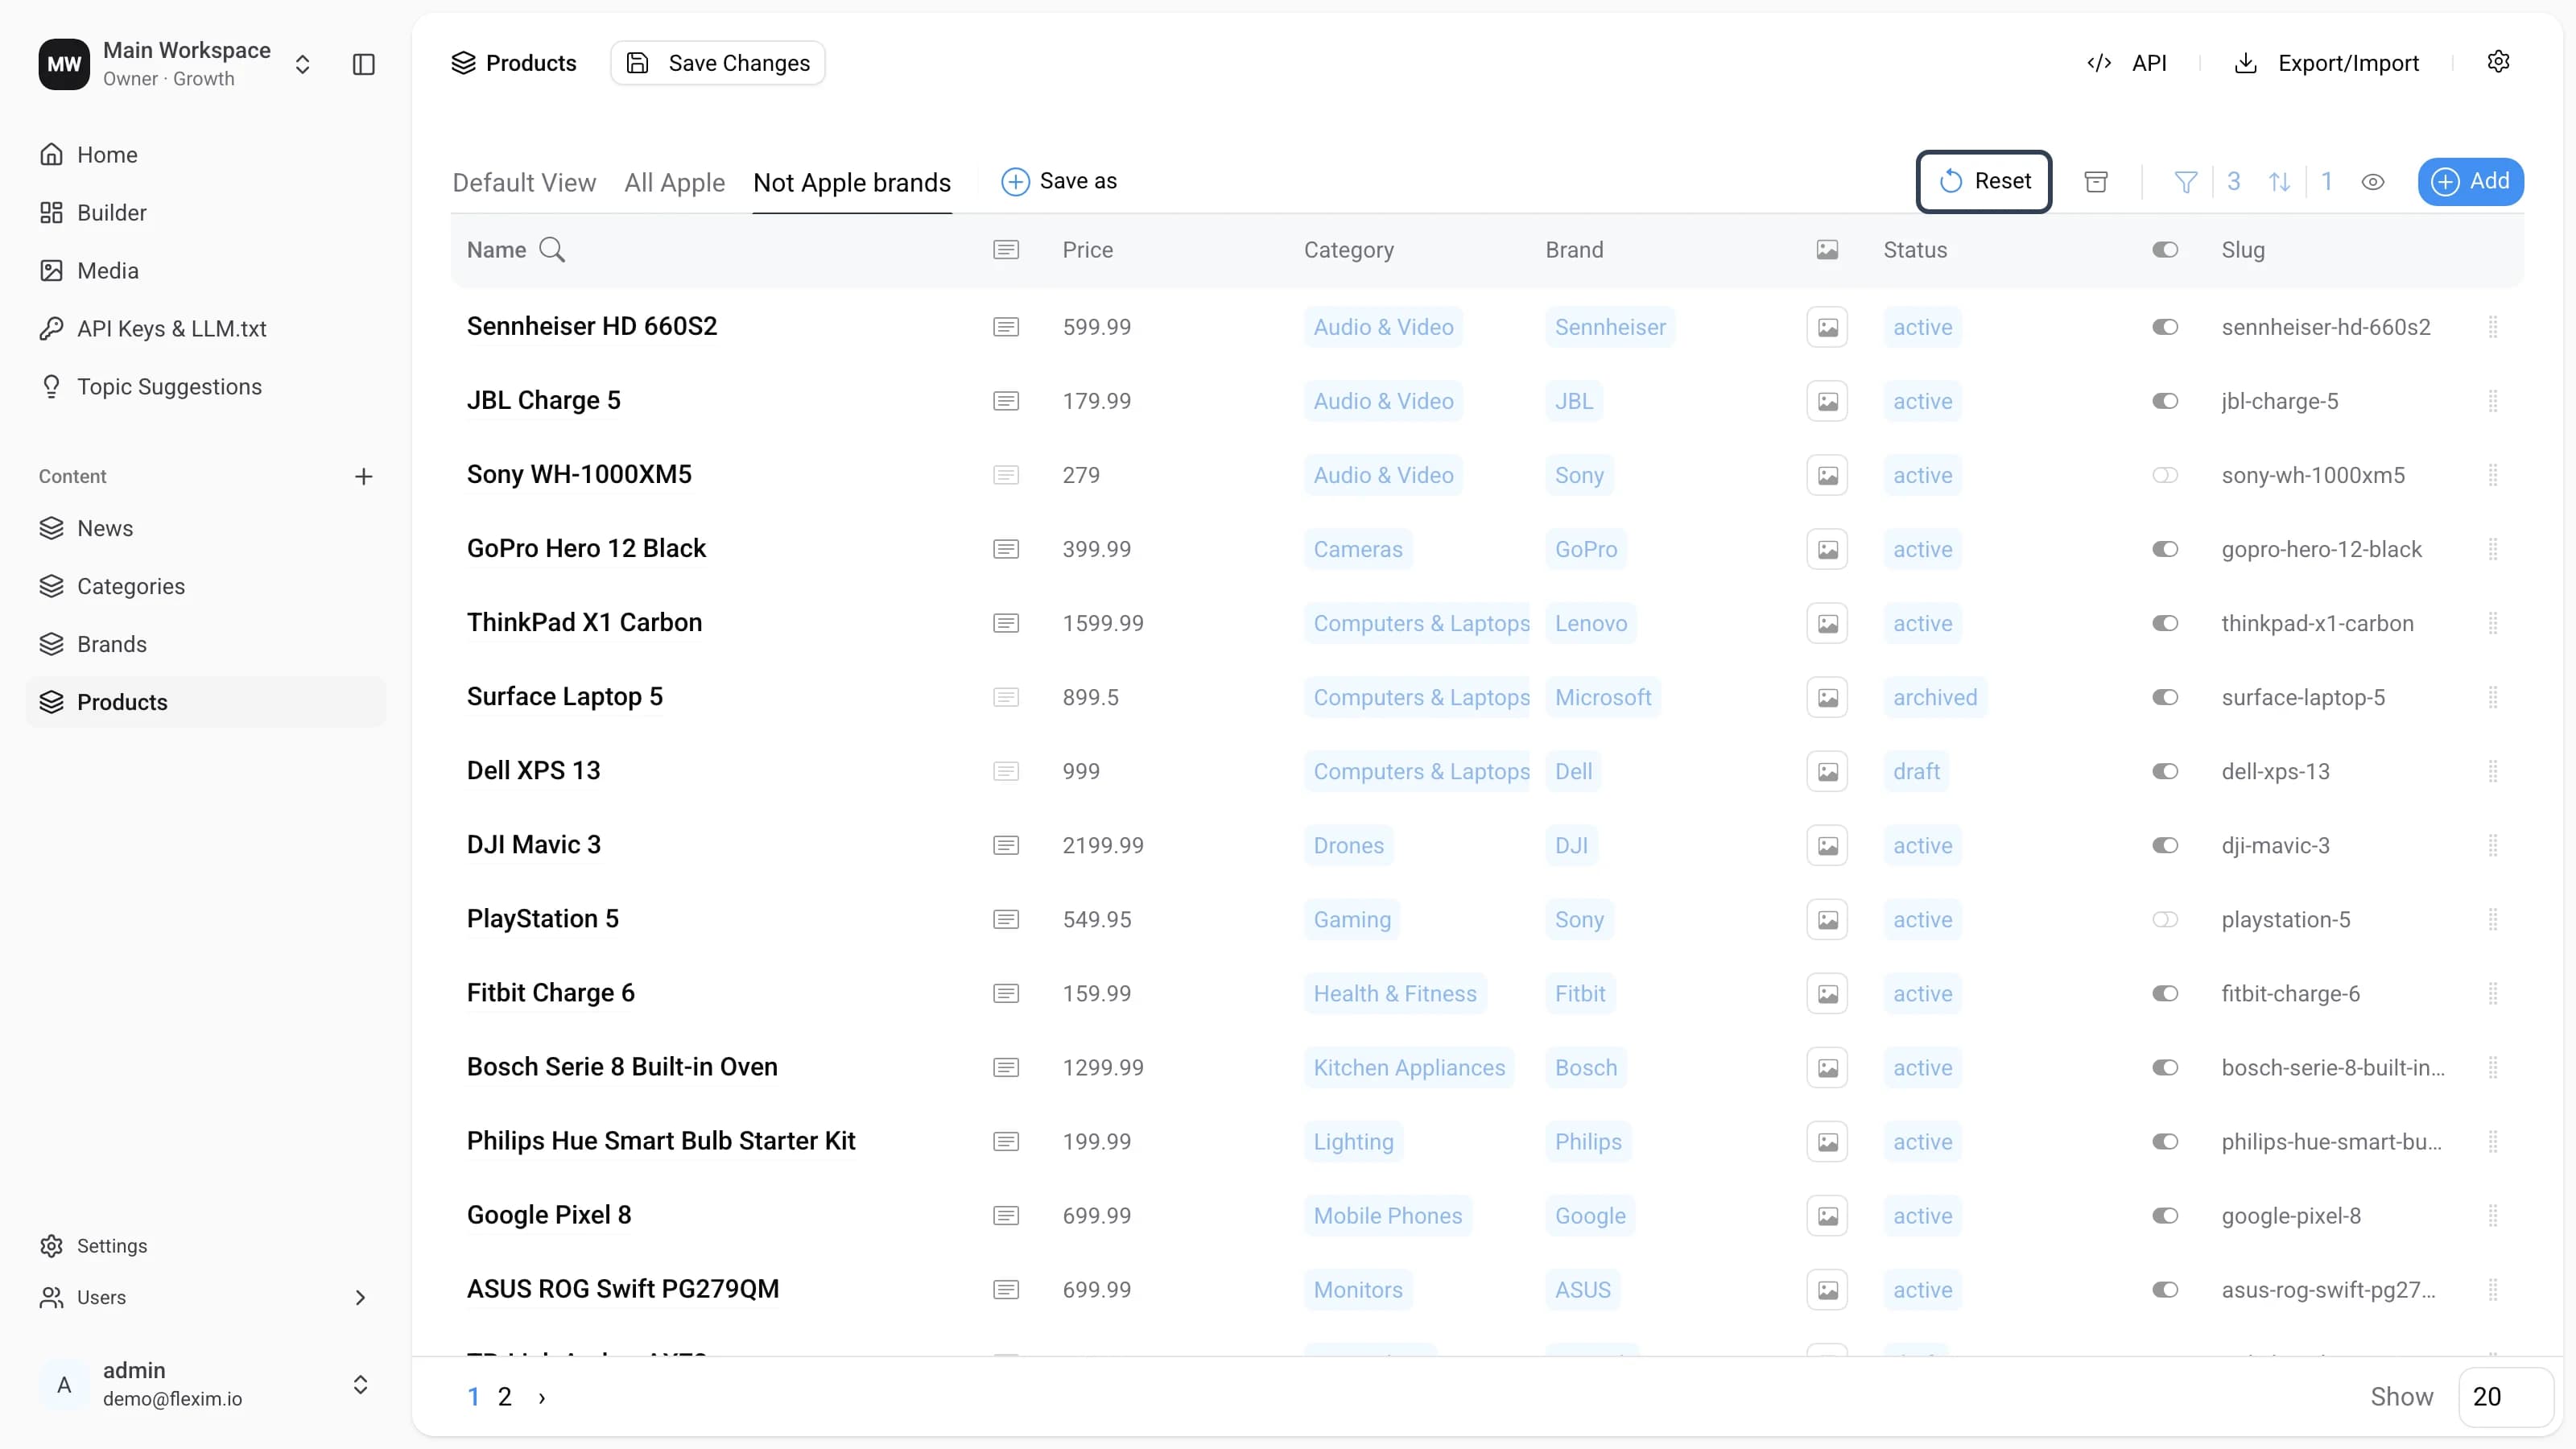2576x1449 pixels.
Task: Toggle switch for GoPro Hero 12 Black
Action: click(2165, 549)
